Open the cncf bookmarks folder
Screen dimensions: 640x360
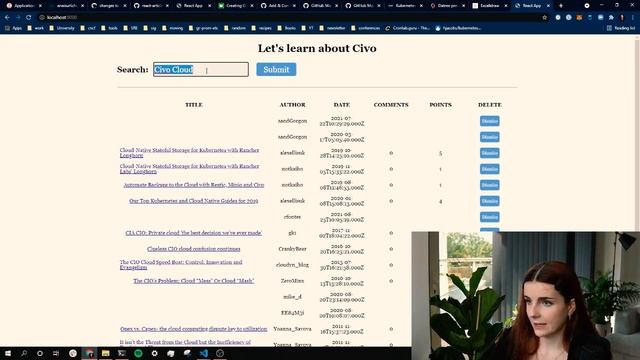[x=88, y=28]
